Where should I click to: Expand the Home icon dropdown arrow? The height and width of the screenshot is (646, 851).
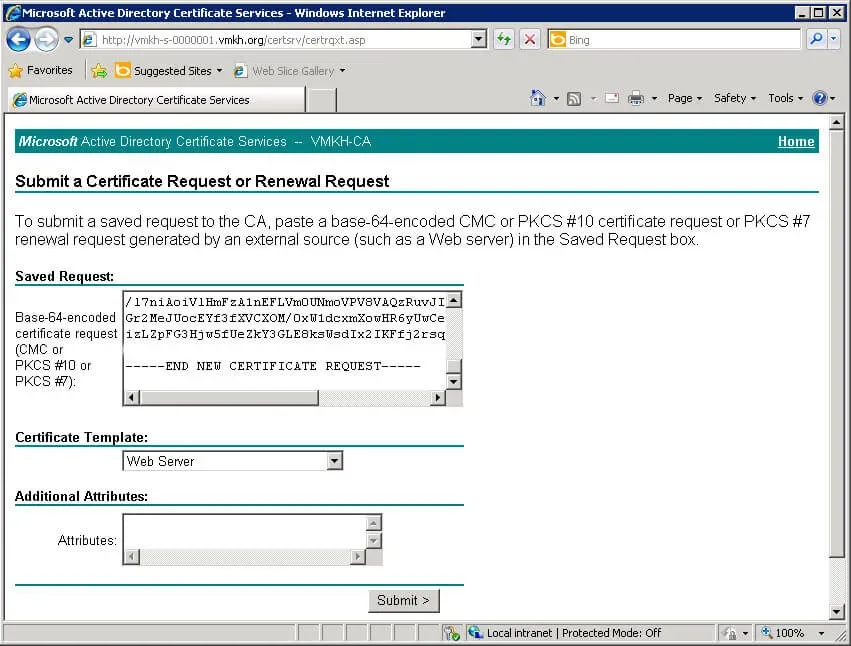(556, 98)
